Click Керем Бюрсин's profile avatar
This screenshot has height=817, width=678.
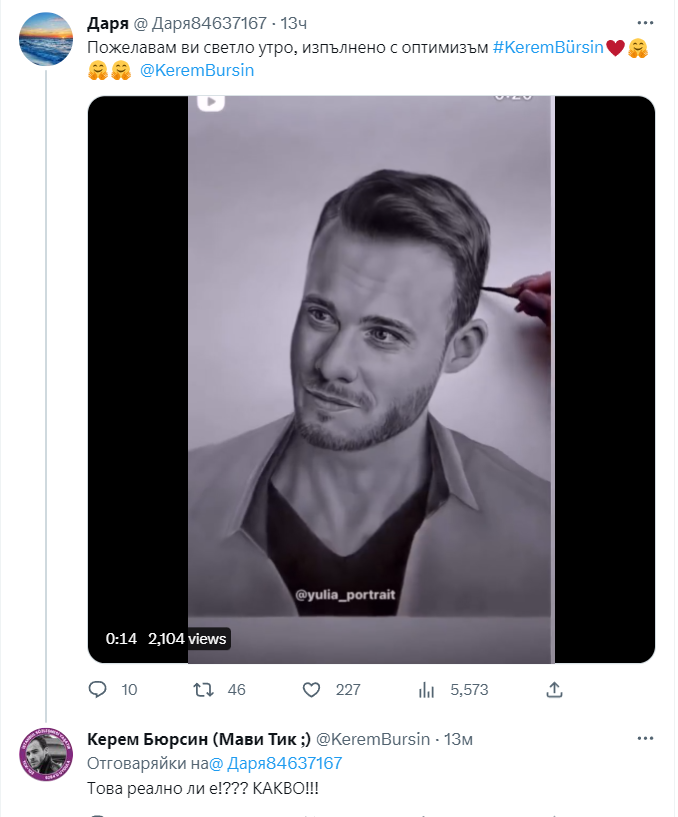point(46,753)
